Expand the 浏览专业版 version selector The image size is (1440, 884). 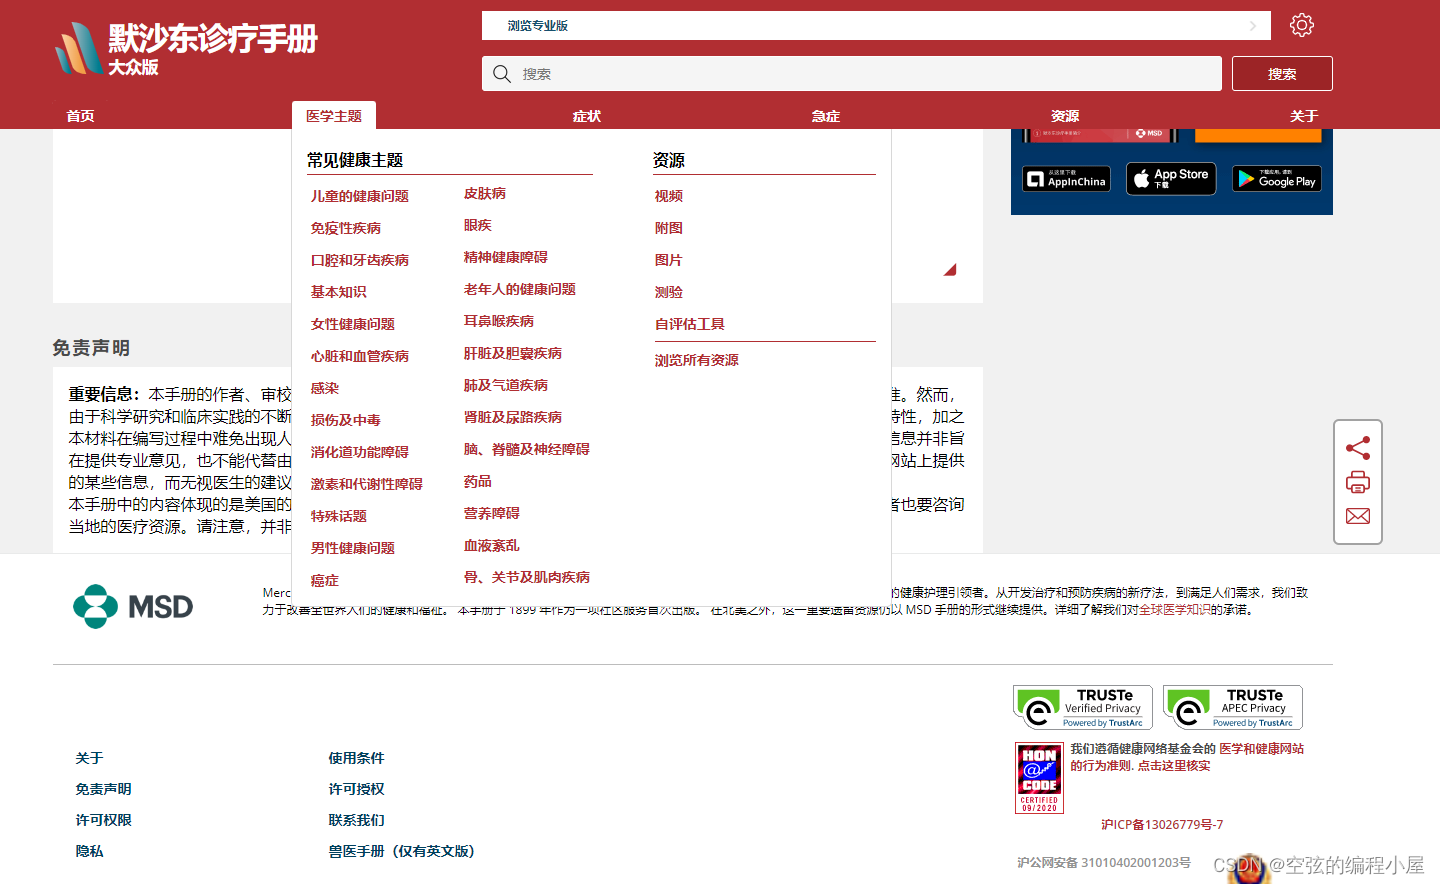[x=876, y=26]
